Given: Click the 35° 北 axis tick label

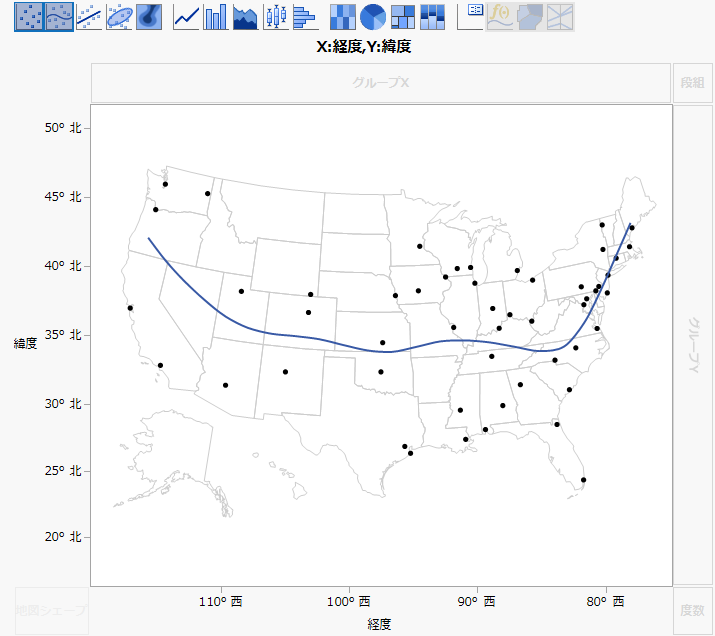Looking at the screenshot, I should click(x=63, y=335).
